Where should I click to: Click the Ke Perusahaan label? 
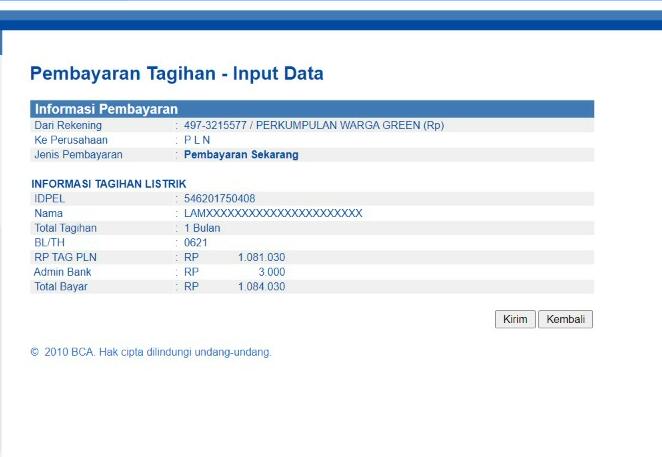coord(71,140)
